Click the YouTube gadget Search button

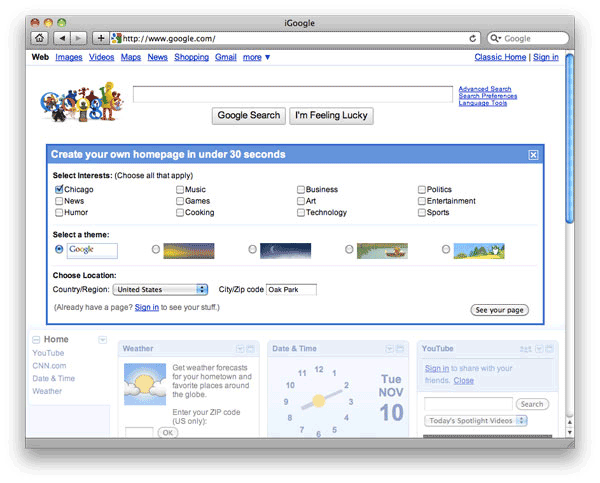(x=532, y=404)
